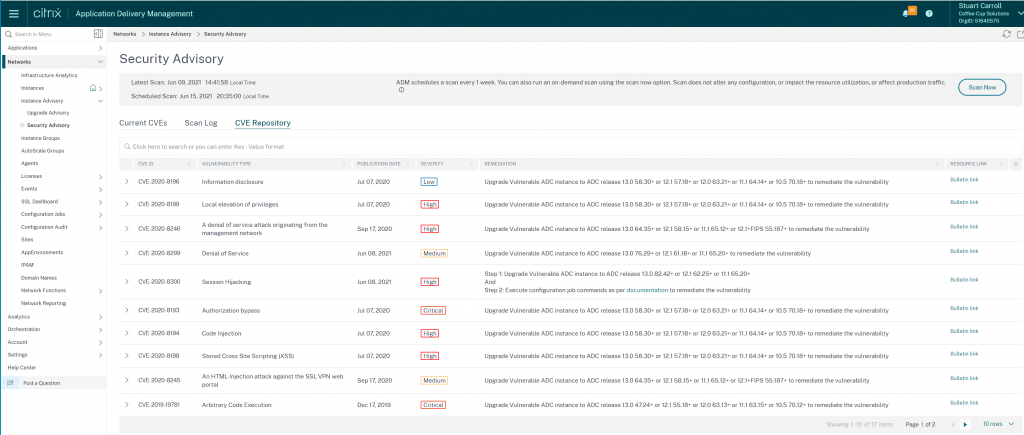The width and height of the screenshot is (1024, 435).
Task: Expand row CVE-2020-8246
Action: [x=127, y=229]
